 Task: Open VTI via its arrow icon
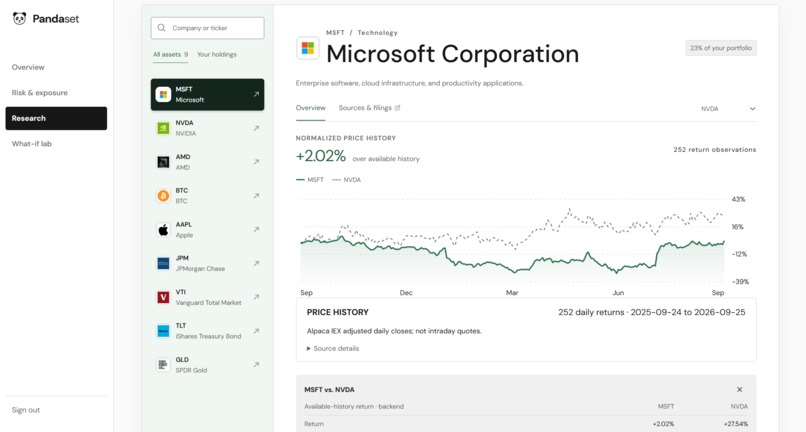click(x=256, y=297)
